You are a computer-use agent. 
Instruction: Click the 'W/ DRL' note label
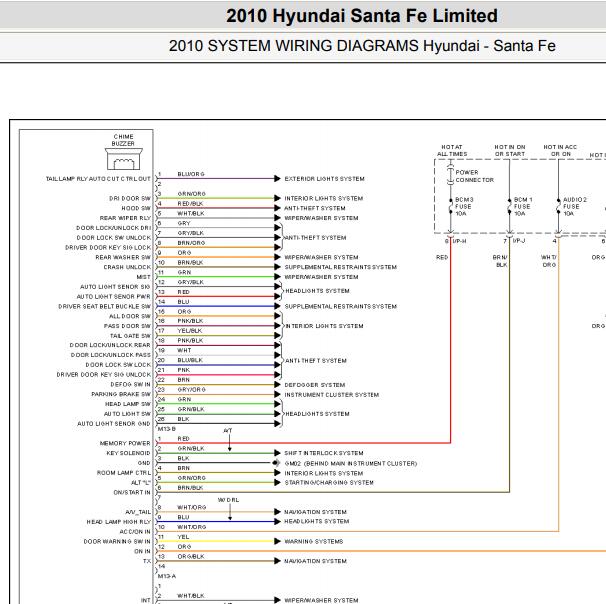click(228, 500)
